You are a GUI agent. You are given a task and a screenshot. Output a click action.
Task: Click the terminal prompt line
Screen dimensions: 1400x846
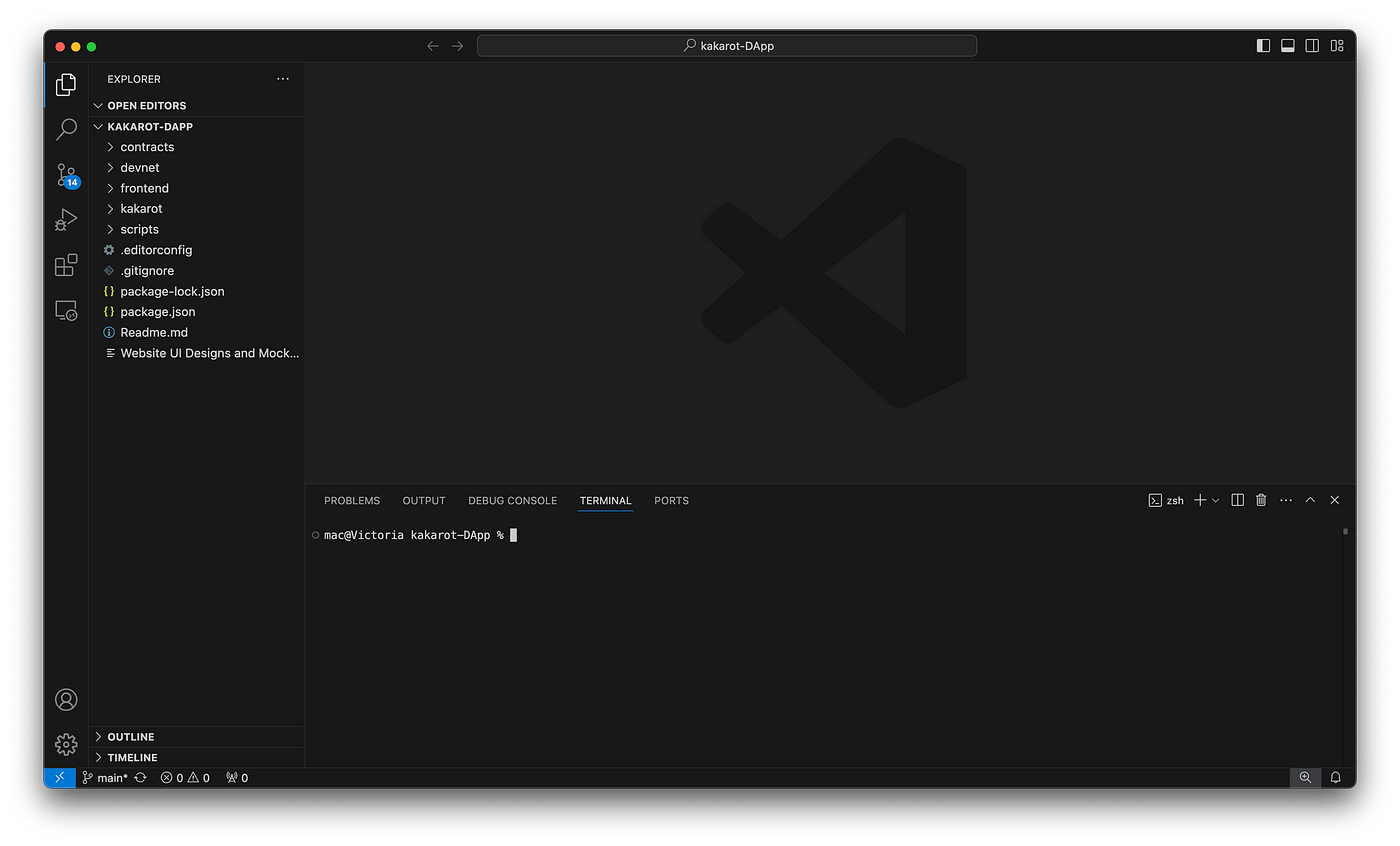coord(415,535)
